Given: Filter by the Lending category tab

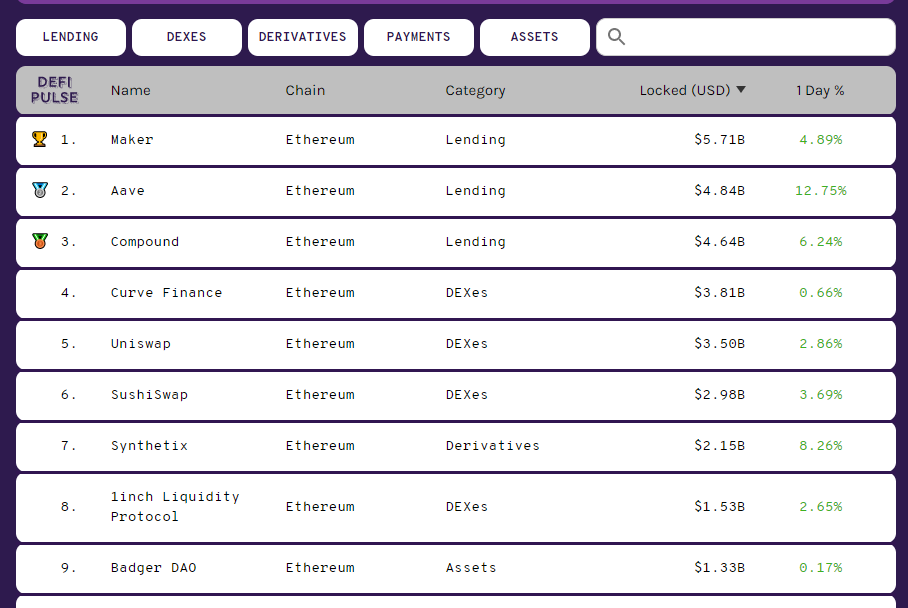Looking at the screenshot, I should click(71, 37).
